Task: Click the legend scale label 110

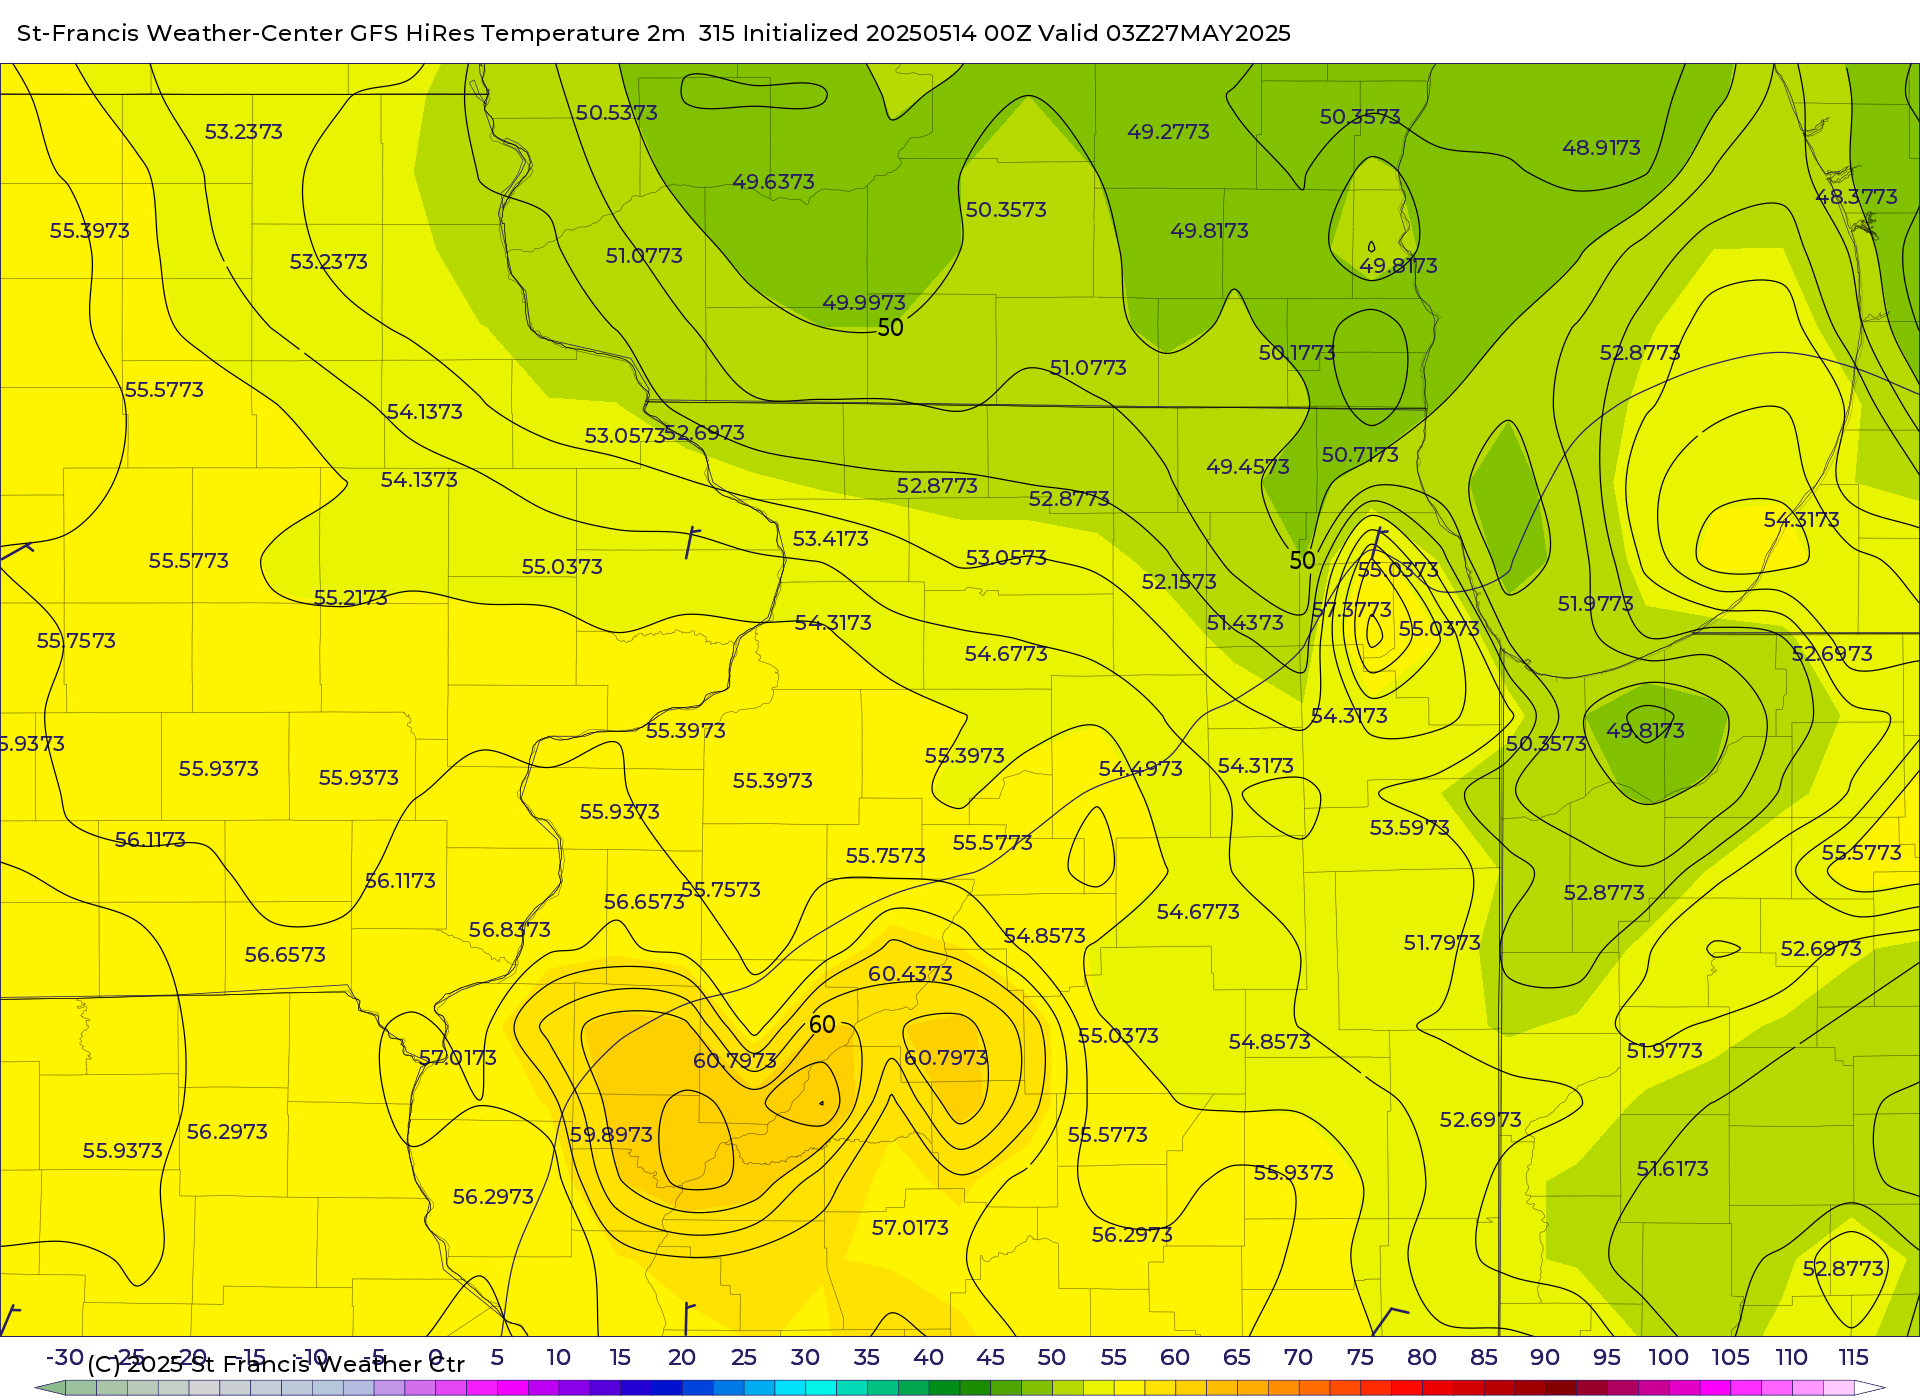Action: coord(1791,1357)
